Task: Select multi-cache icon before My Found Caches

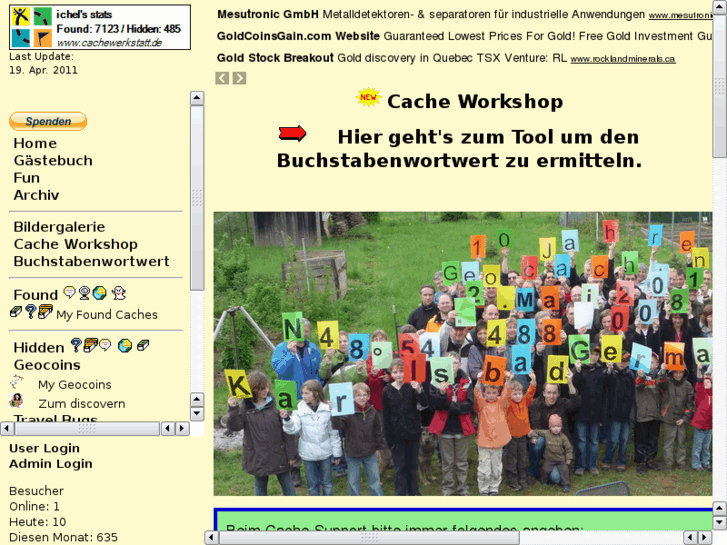Action: [45, 311]
